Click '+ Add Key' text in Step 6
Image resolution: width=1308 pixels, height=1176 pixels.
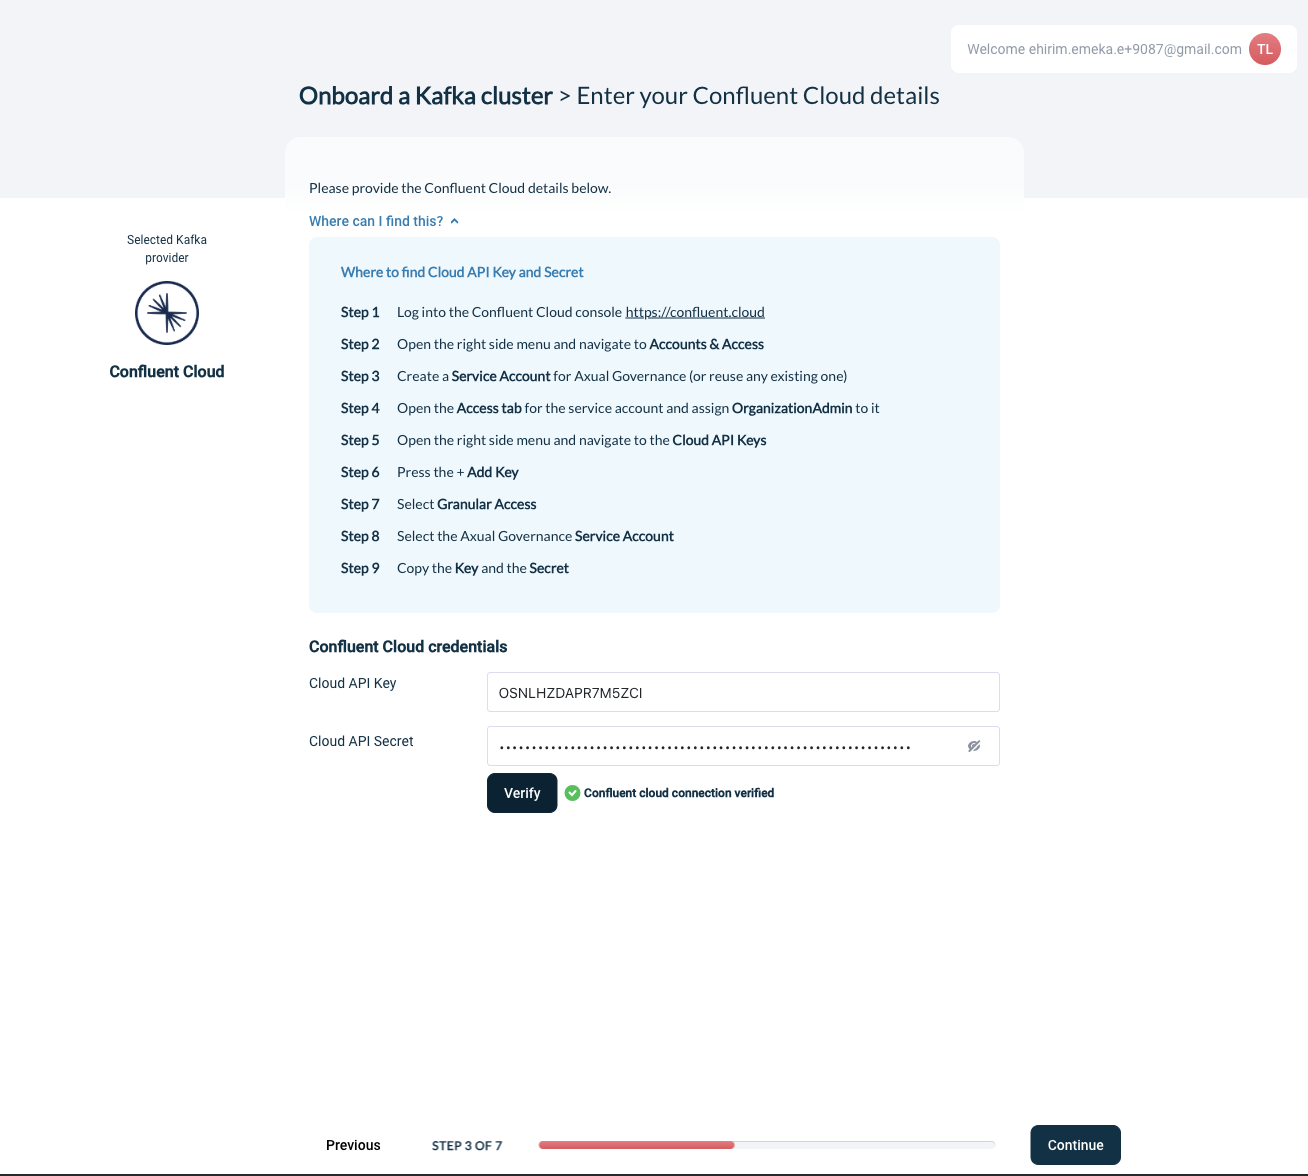488,472
